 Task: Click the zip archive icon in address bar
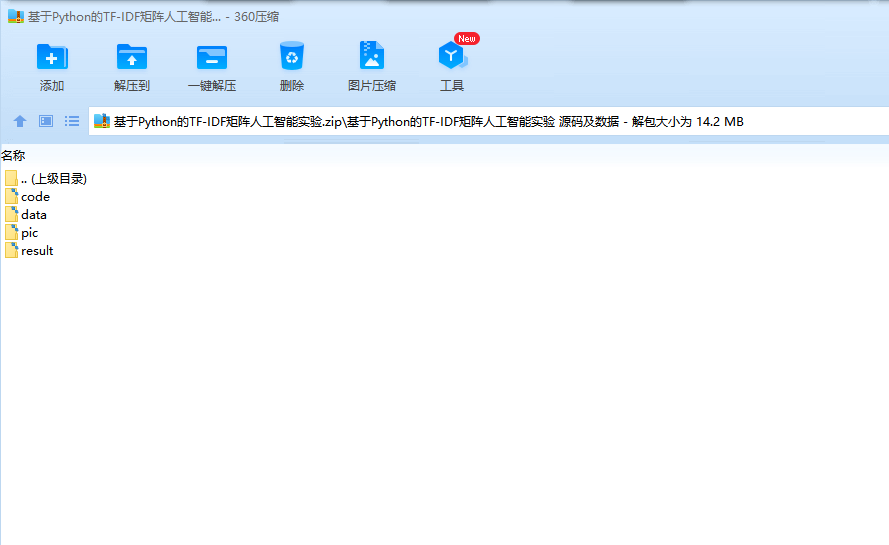101,121
